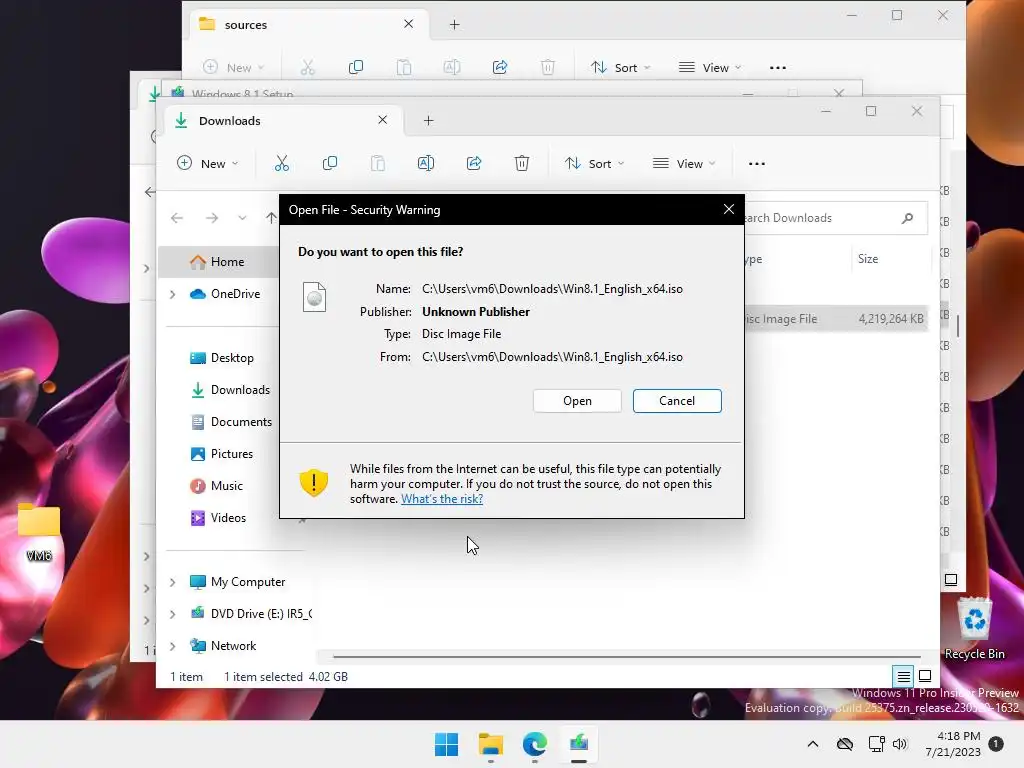This screenshot has width=1024, height=768.
Task: Click the horizontal scrollbar in Downloads window
Action: 626,656
